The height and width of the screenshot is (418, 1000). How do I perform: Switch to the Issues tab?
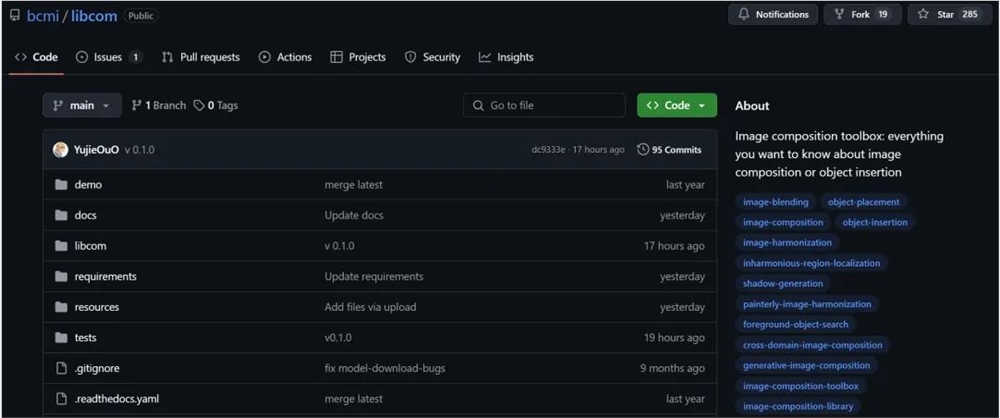pyautogui.click(x=108, y=57)
